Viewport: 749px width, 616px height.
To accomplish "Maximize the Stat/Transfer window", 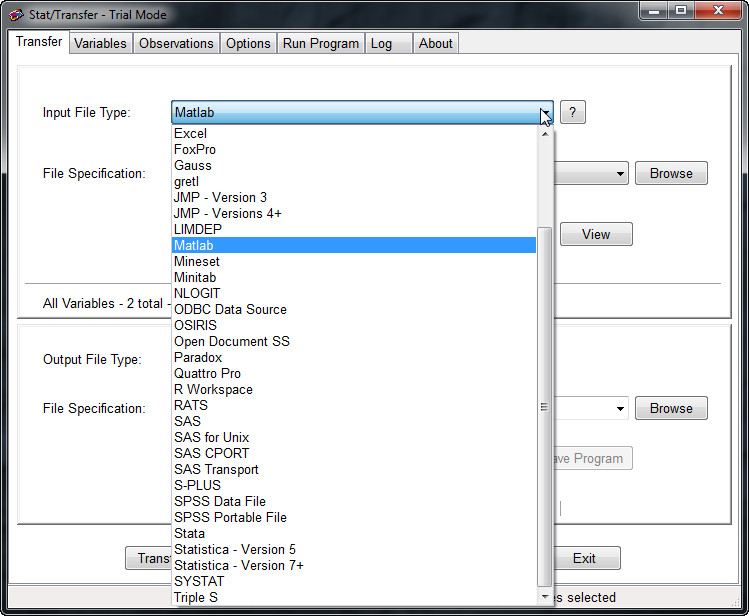I will pos(681,11).
